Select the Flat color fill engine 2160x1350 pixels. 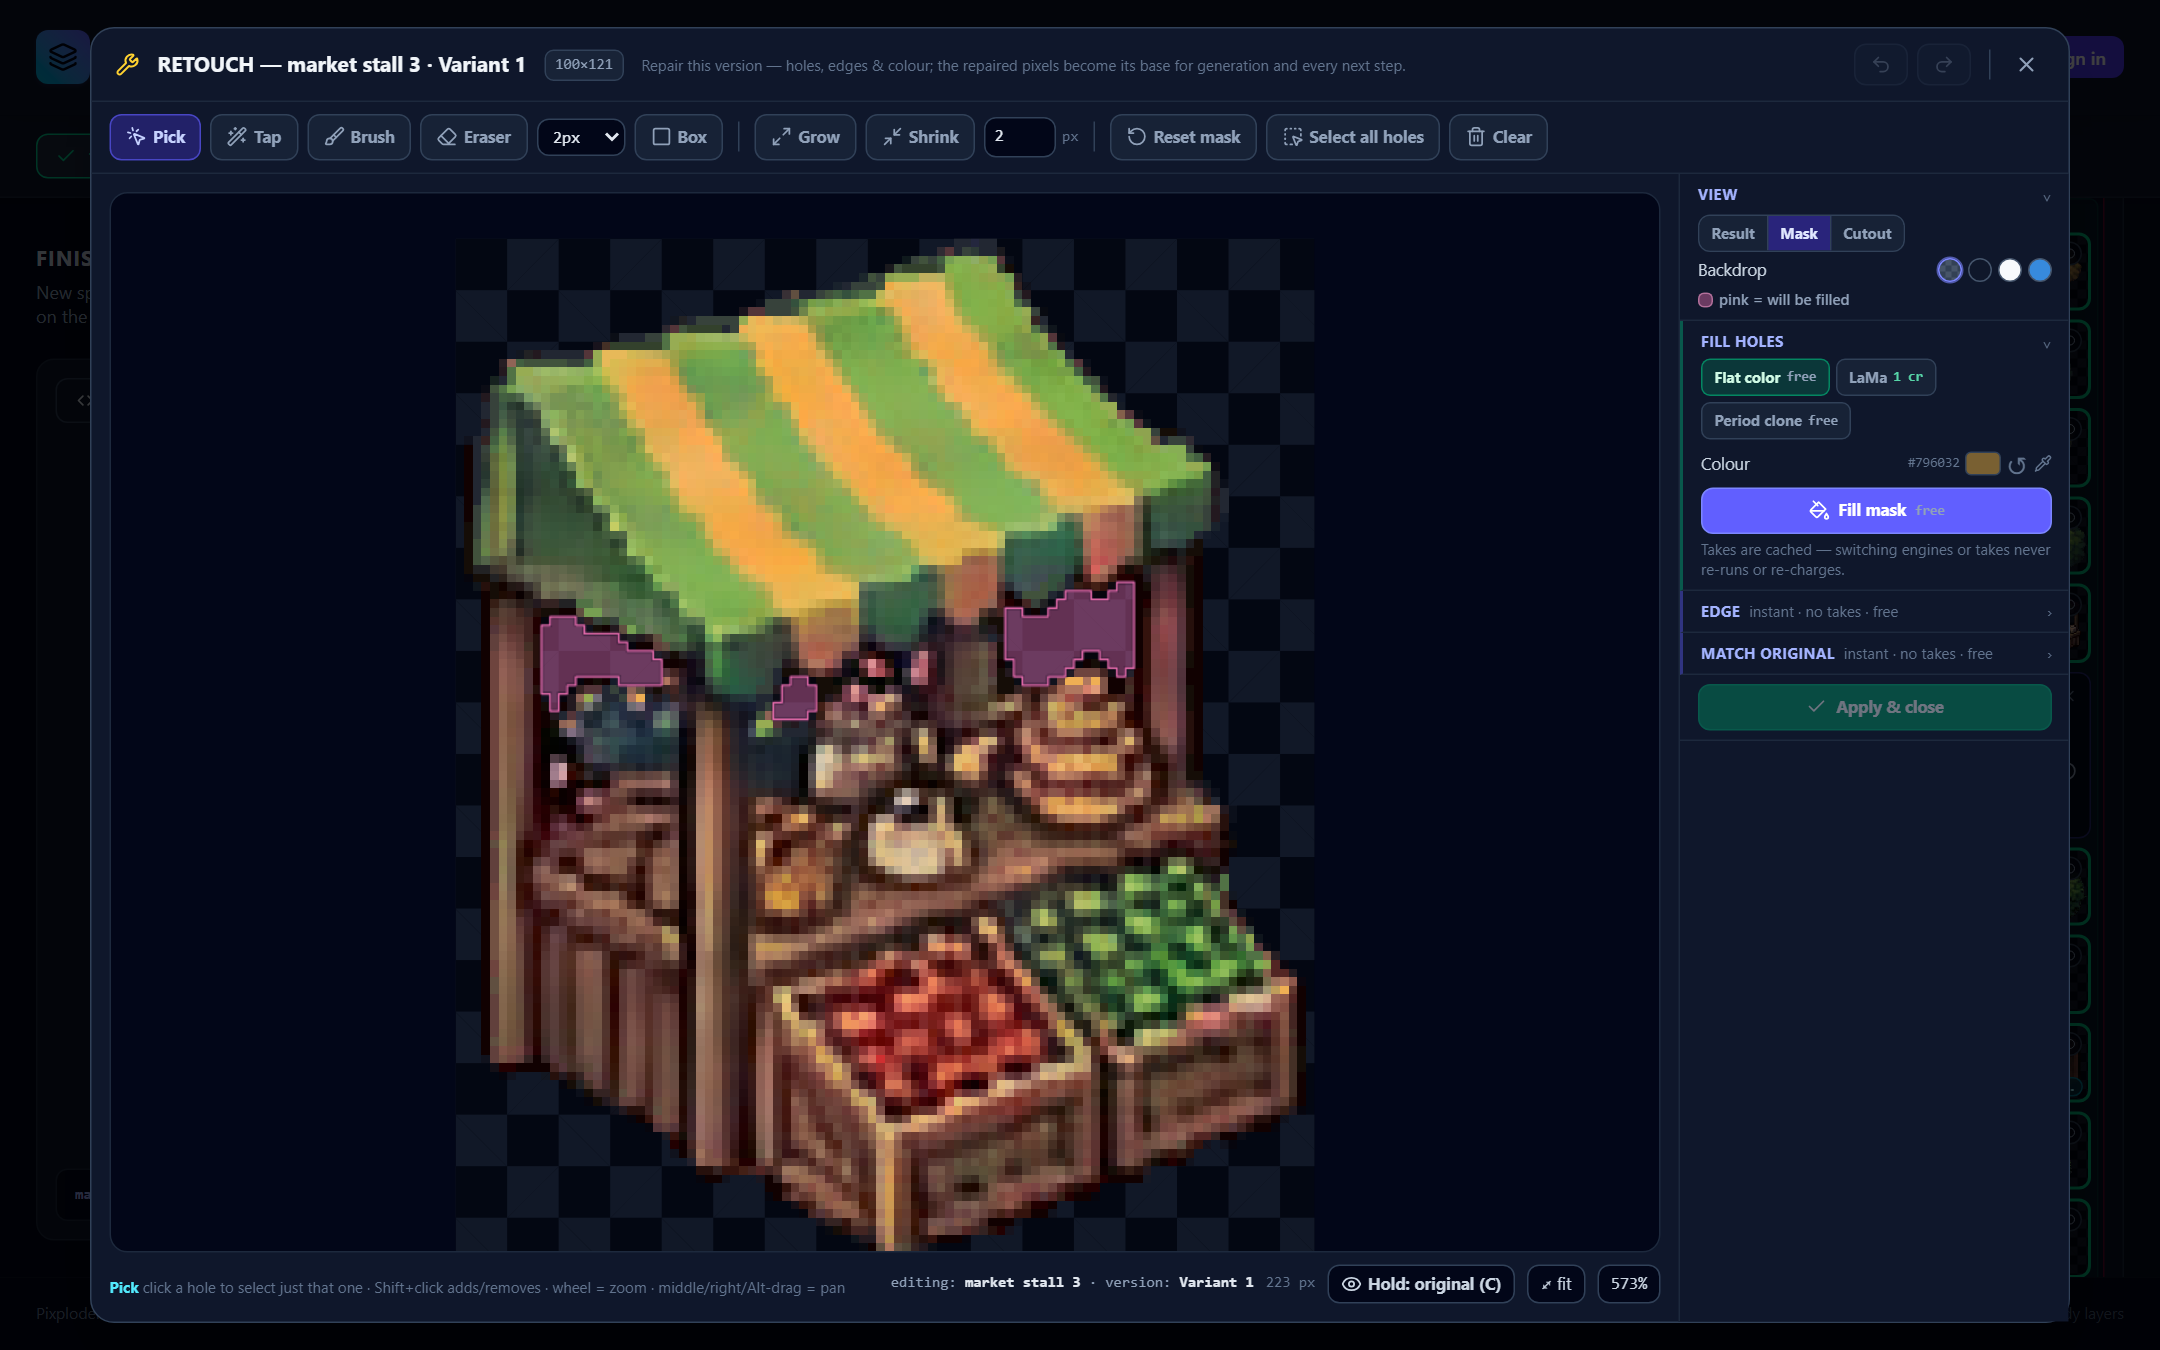1765,377
